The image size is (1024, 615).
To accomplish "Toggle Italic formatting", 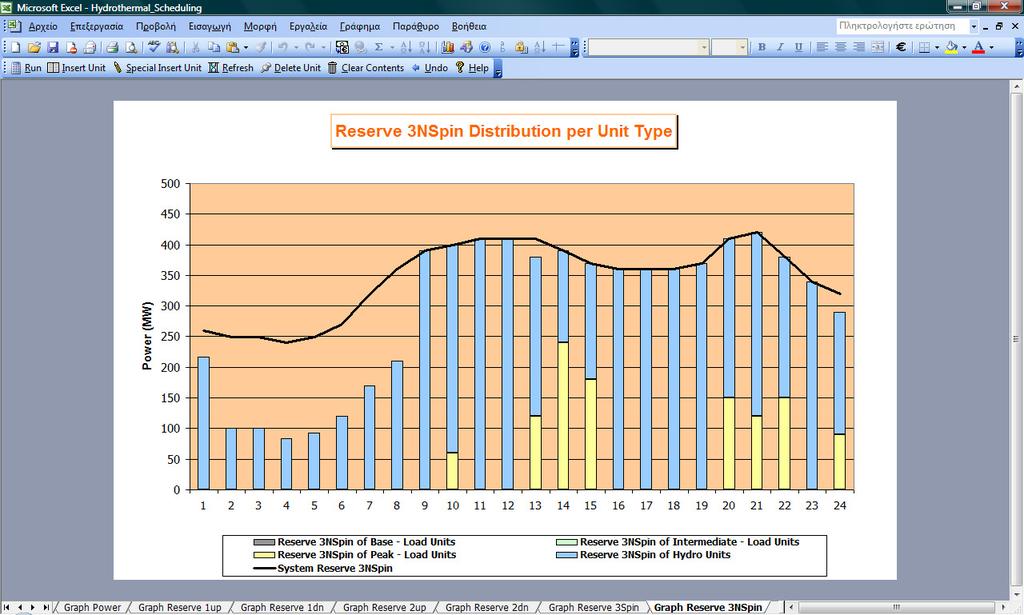I will 780,47.
